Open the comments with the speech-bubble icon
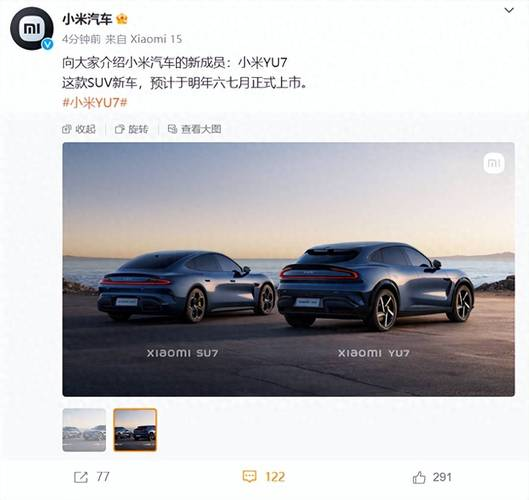This screenshot has height=500, width=529. pos(250,477)
